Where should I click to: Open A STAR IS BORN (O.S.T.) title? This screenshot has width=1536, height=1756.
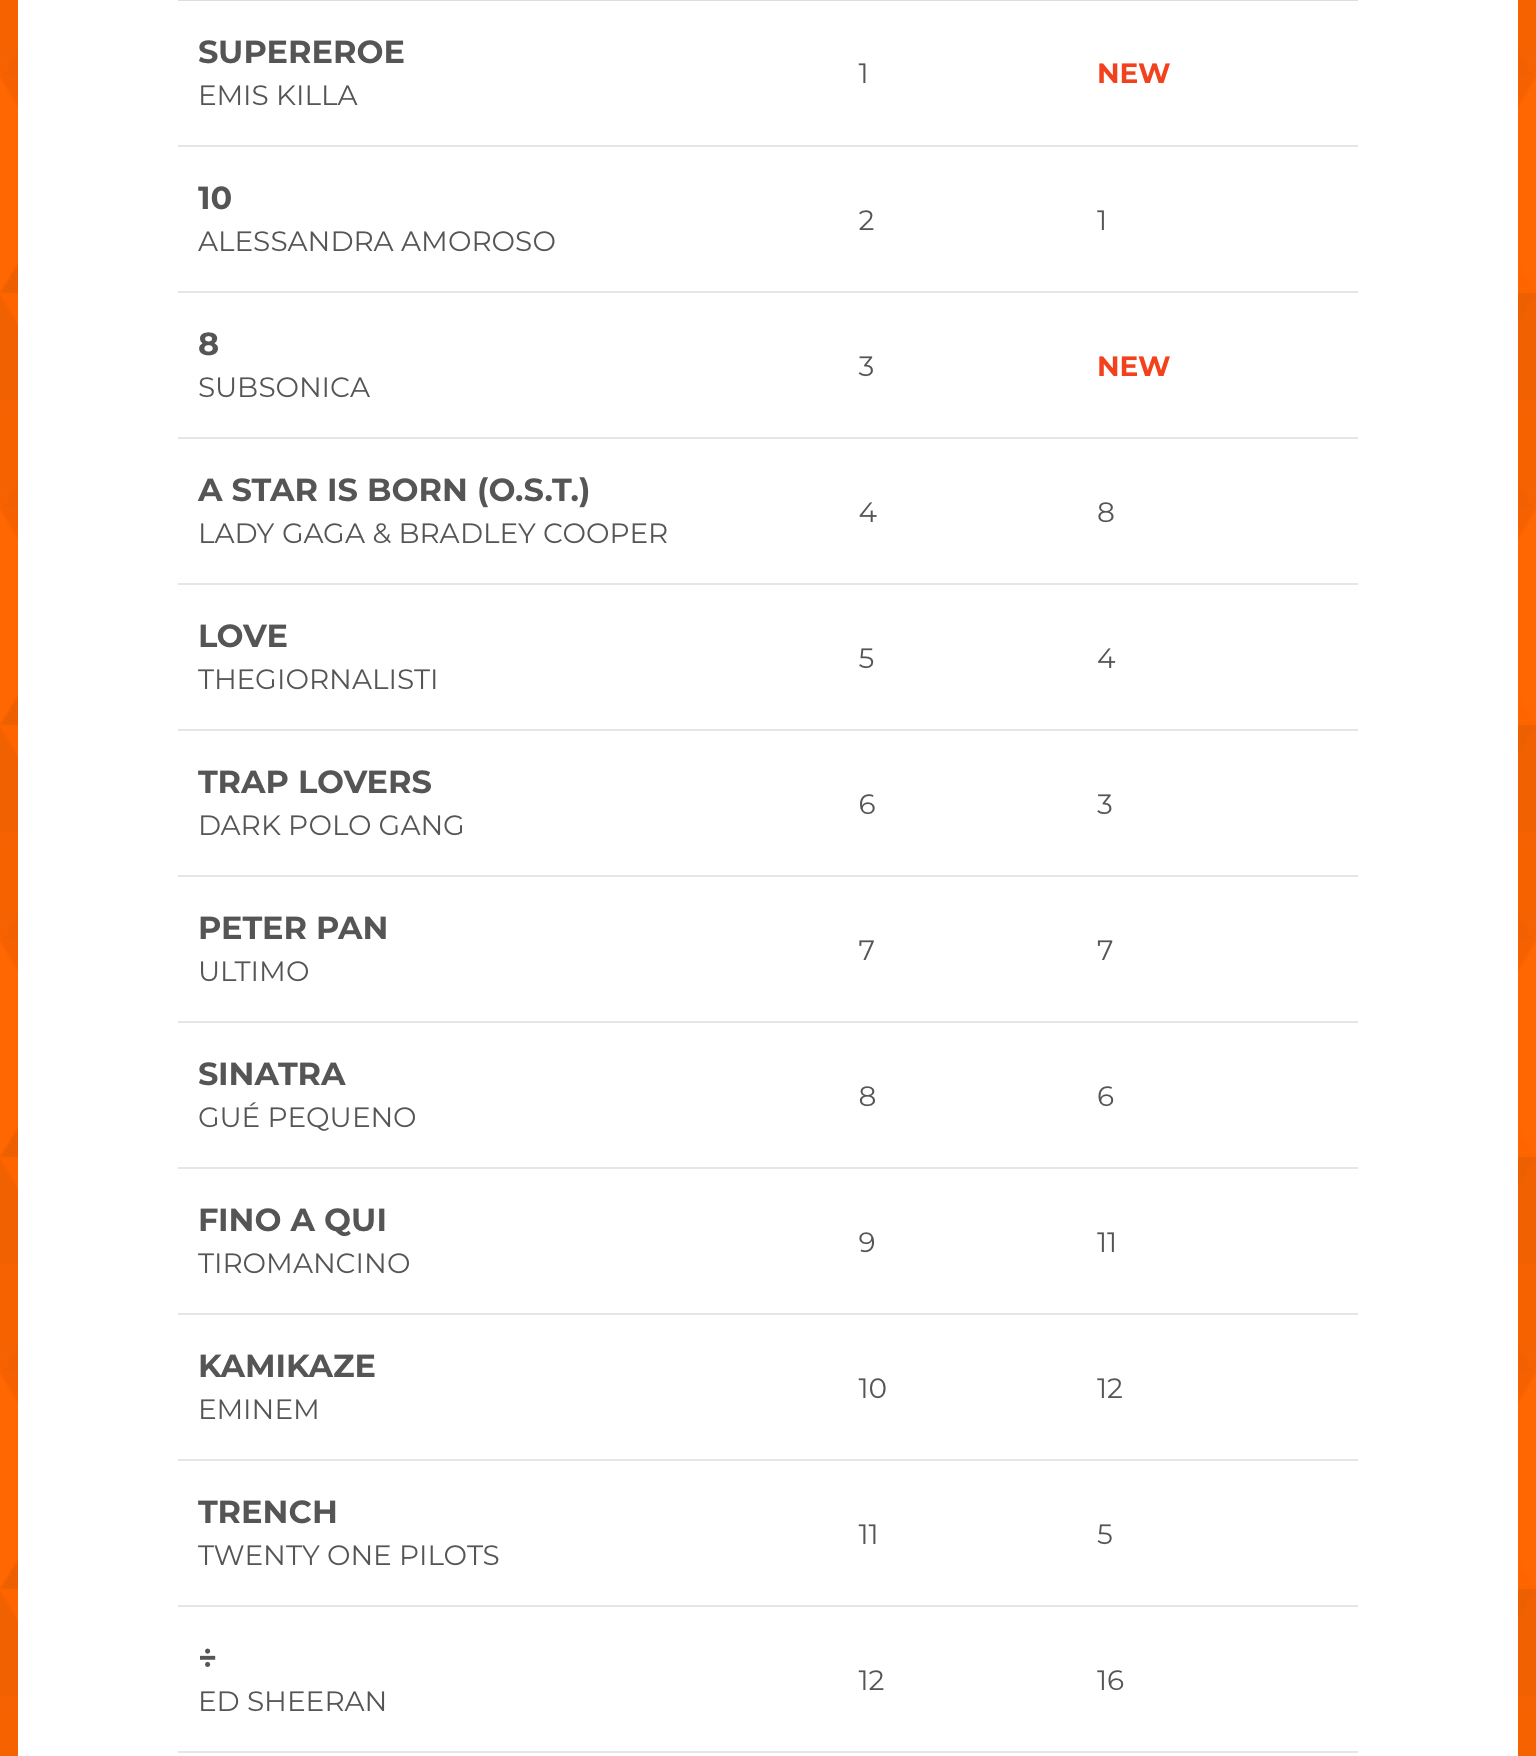pyautogui.click(x=394, y=490)
